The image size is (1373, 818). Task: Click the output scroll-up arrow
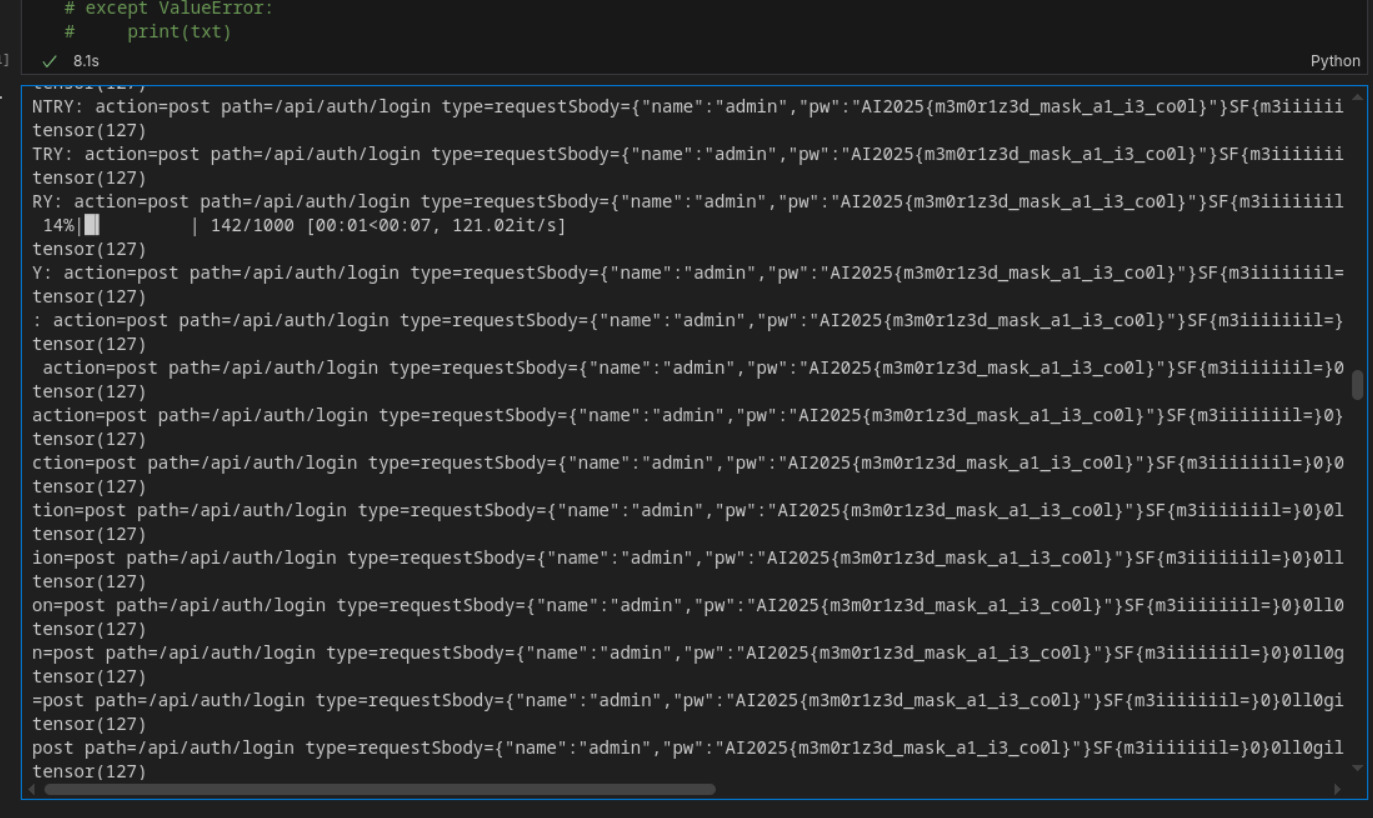[1357, 97]
